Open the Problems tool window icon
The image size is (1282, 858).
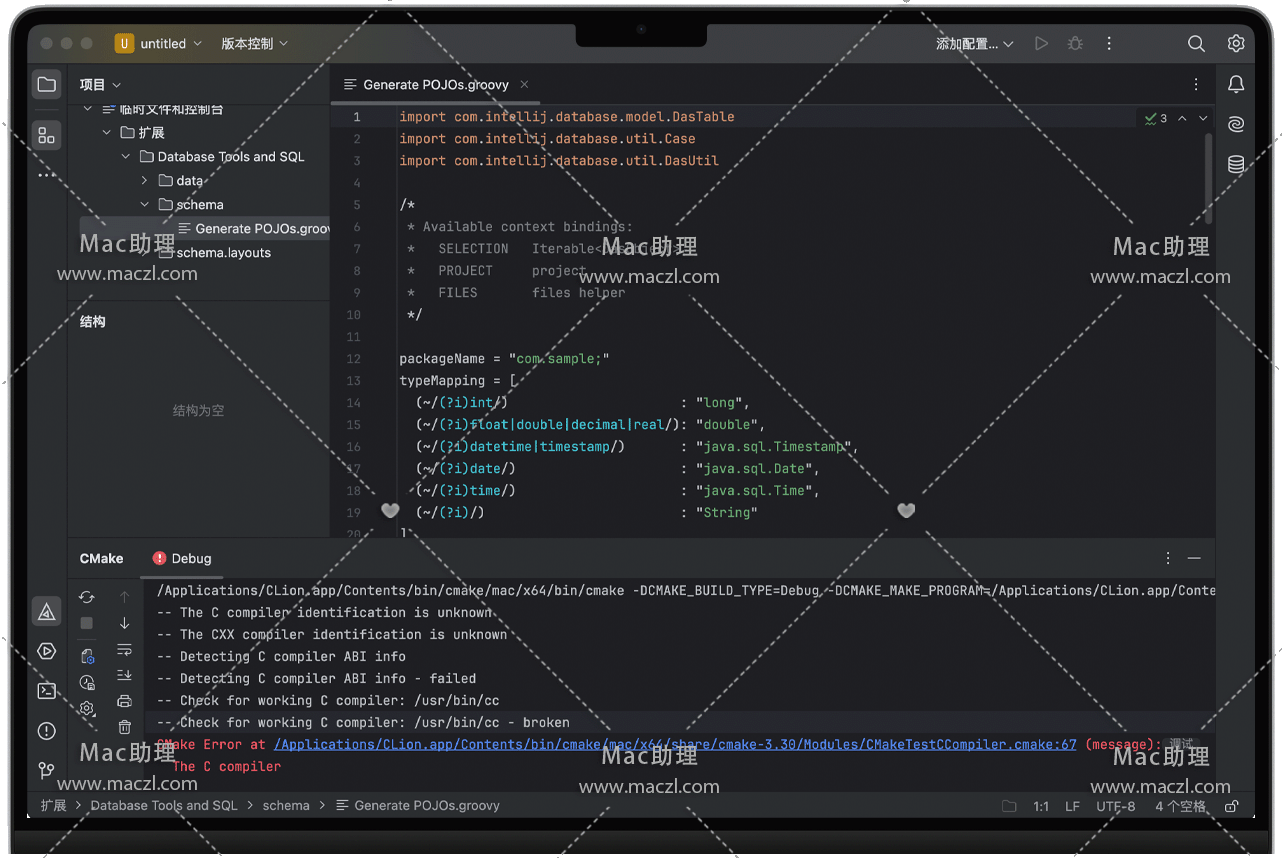click(x=46, y=731)
